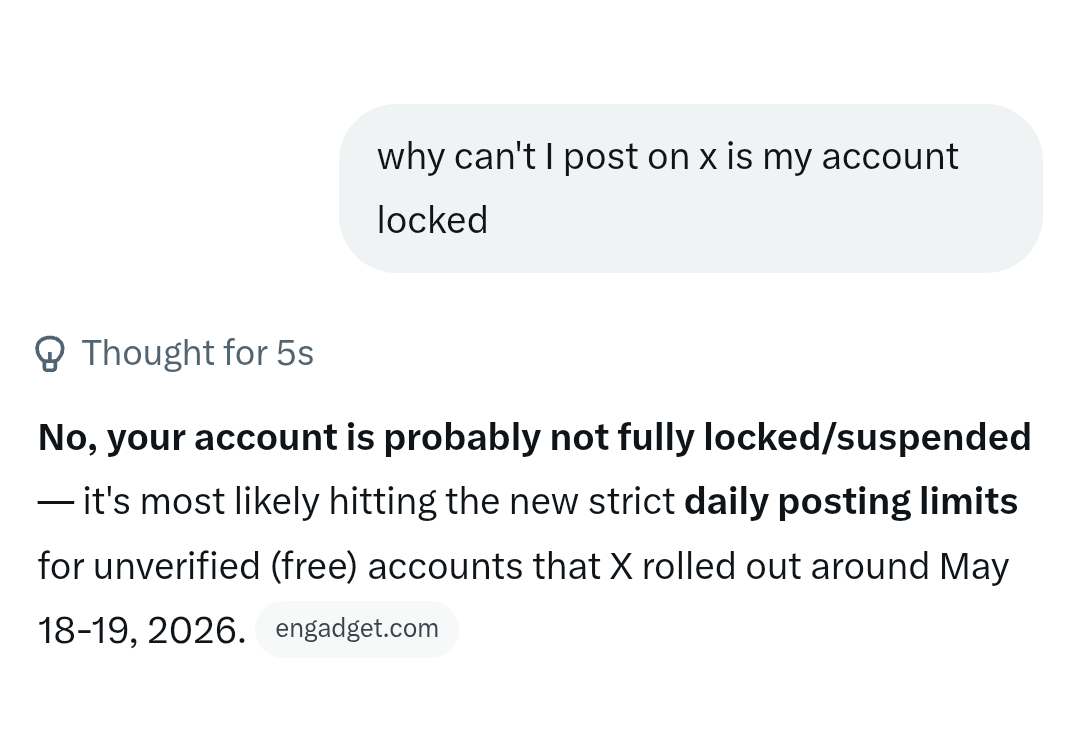Viewport: 1080px width, 730px height.
Task: Click the "18-19, 2026." date text
Action: (x=142, y=630)
